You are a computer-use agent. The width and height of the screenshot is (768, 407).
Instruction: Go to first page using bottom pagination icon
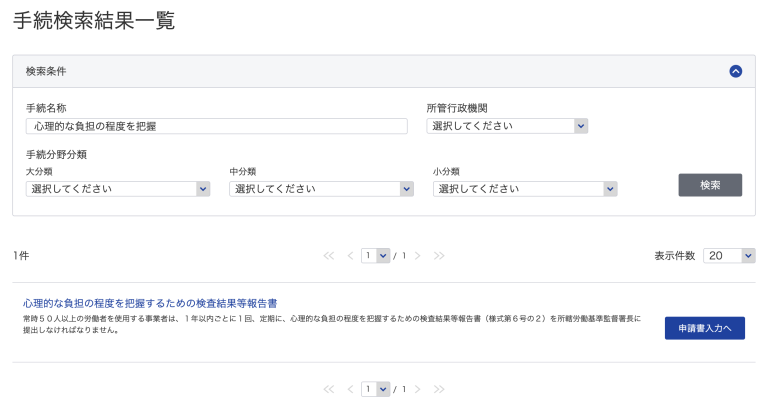[x=329, y=389]
